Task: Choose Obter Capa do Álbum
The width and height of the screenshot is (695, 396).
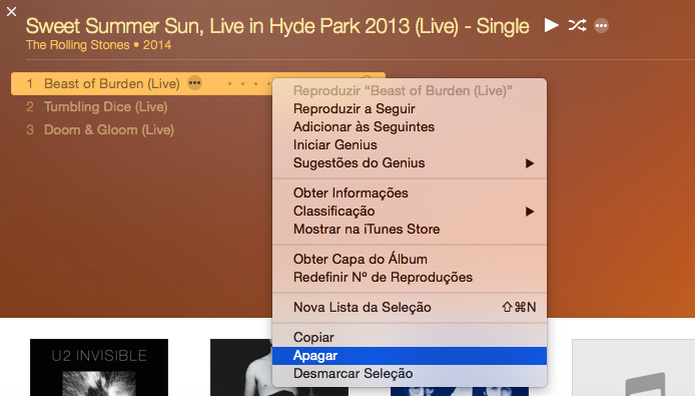Action: pyautogui.click(x=409, y=259)
